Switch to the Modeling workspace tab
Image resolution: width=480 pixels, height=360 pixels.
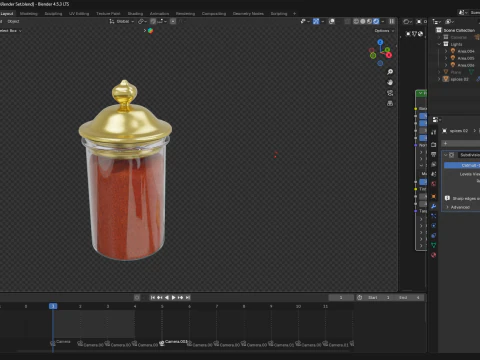tap(29, 14)
